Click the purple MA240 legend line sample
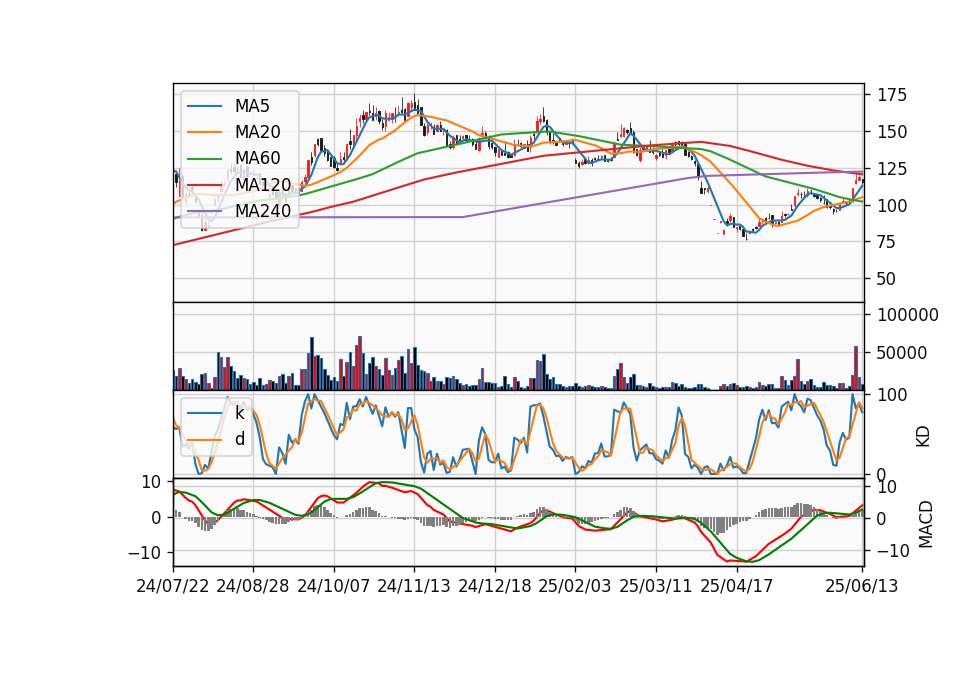The image size is (960, 690). click(204, 211)
